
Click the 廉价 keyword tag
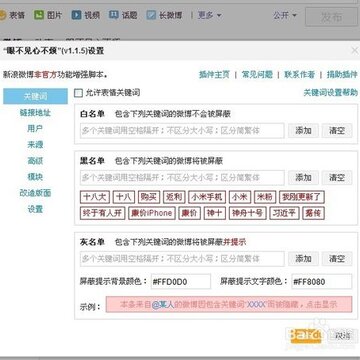coord(190,213)
